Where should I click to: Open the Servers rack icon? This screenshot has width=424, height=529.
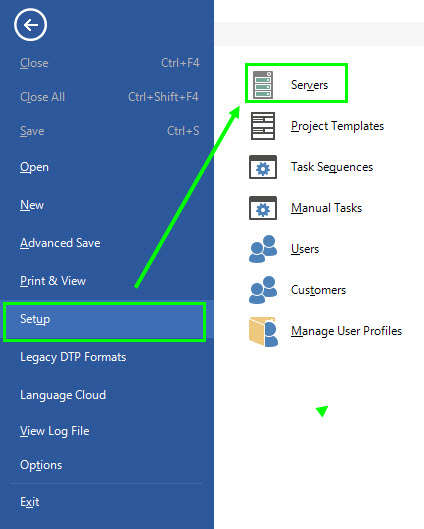click(x=263, y=84)
